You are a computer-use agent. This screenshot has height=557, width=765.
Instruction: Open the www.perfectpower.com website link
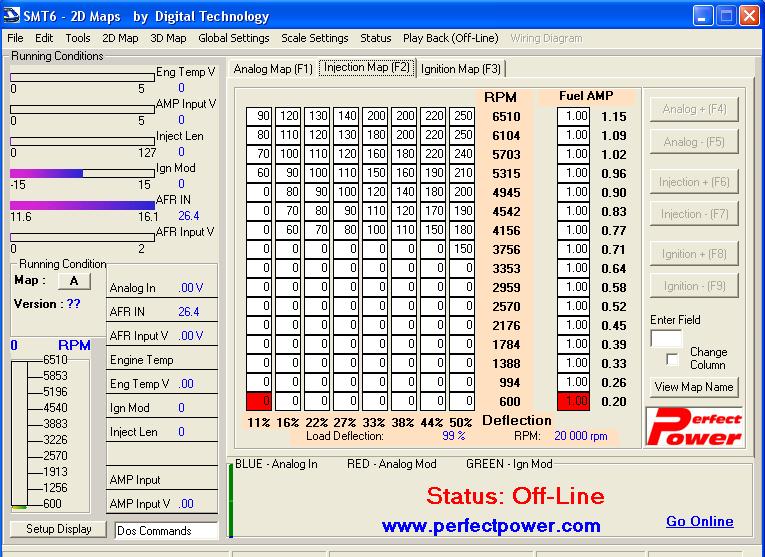tap(491, 525)
